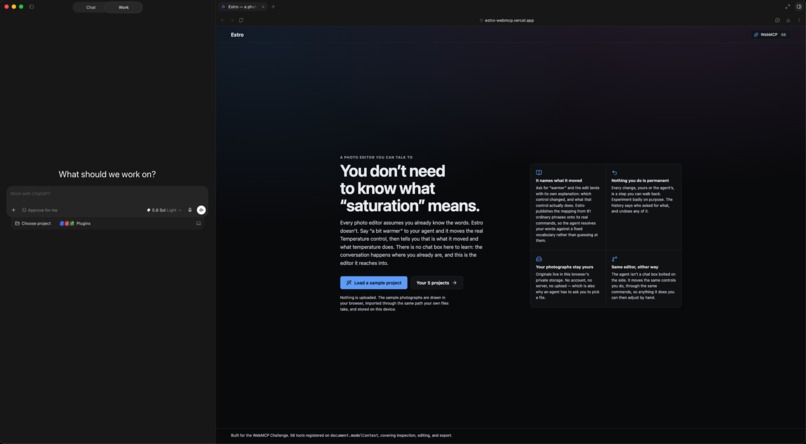Switch to the Chat mode tab
806x444 pixels.
click(x=91, y=7)
